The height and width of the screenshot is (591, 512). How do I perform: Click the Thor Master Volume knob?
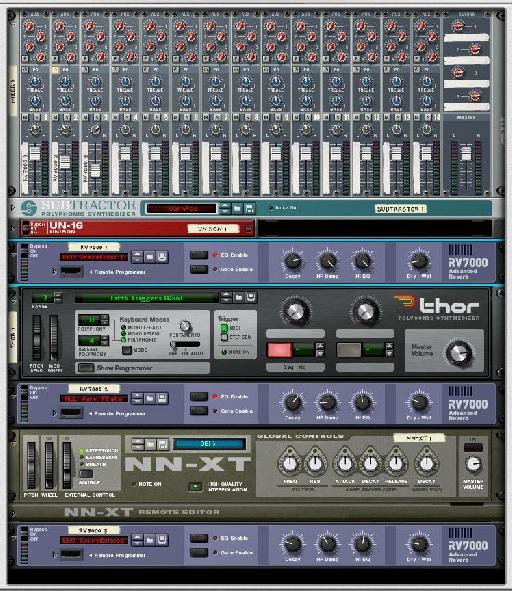click(458, 353)
